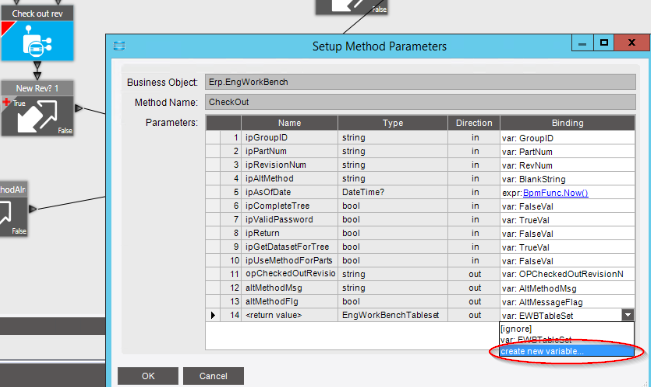Select the ipReturn parameter name
The height and width of the screenshot is (387, 651).
289,233
